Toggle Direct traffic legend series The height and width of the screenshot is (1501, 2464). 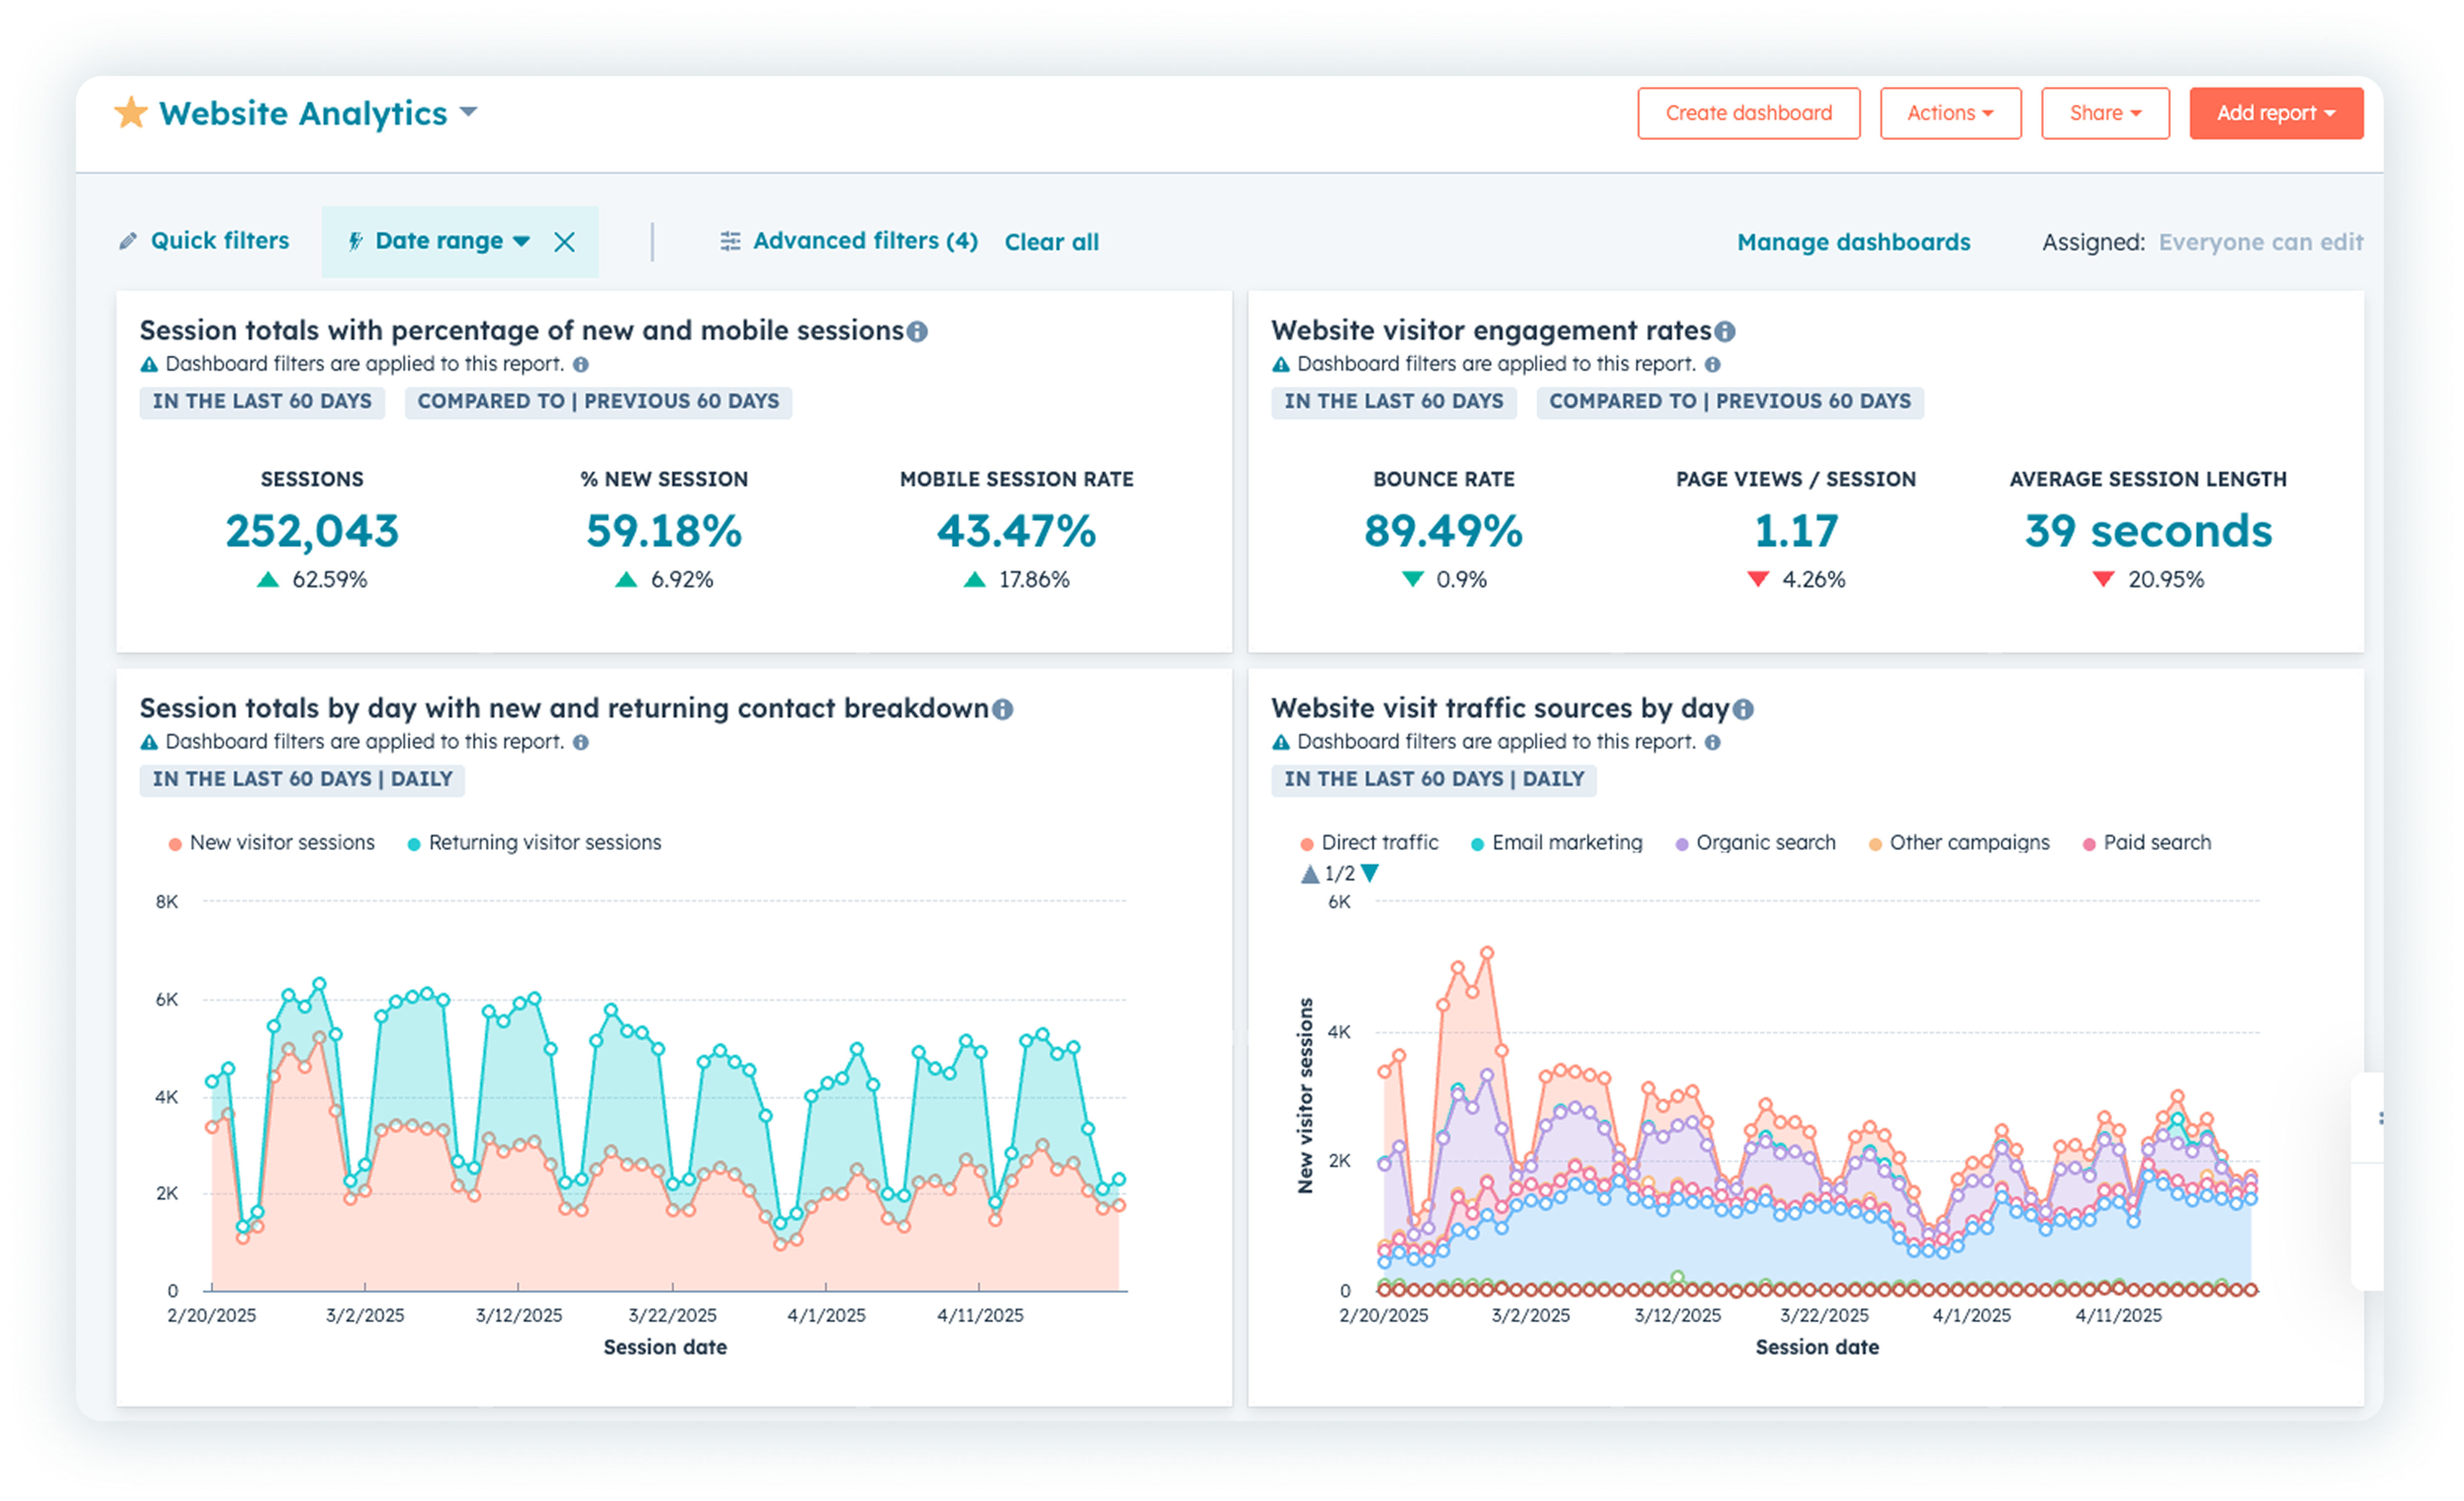1369,843
